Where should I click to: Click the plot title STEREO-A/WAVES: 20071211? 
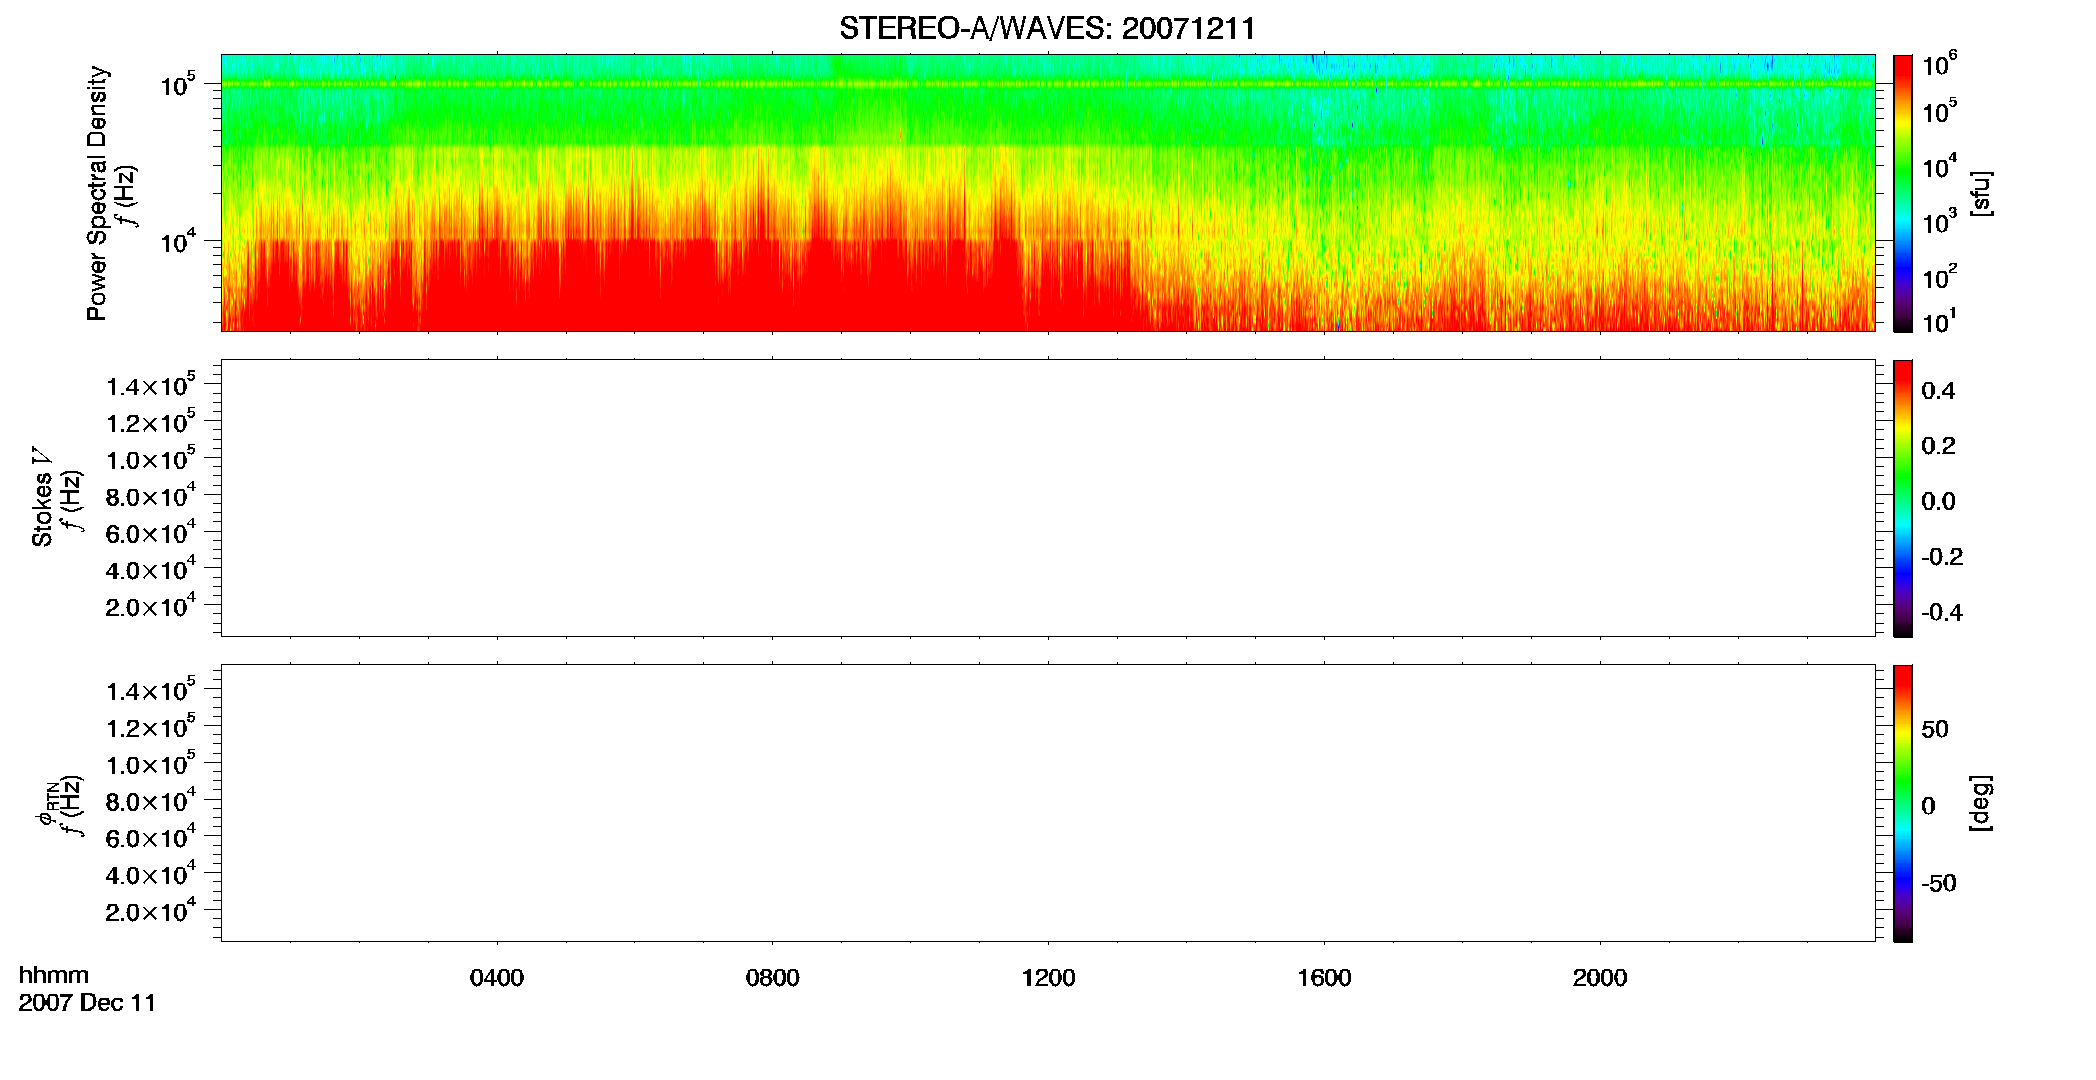pyautogui.click(x=1047, y=29)
